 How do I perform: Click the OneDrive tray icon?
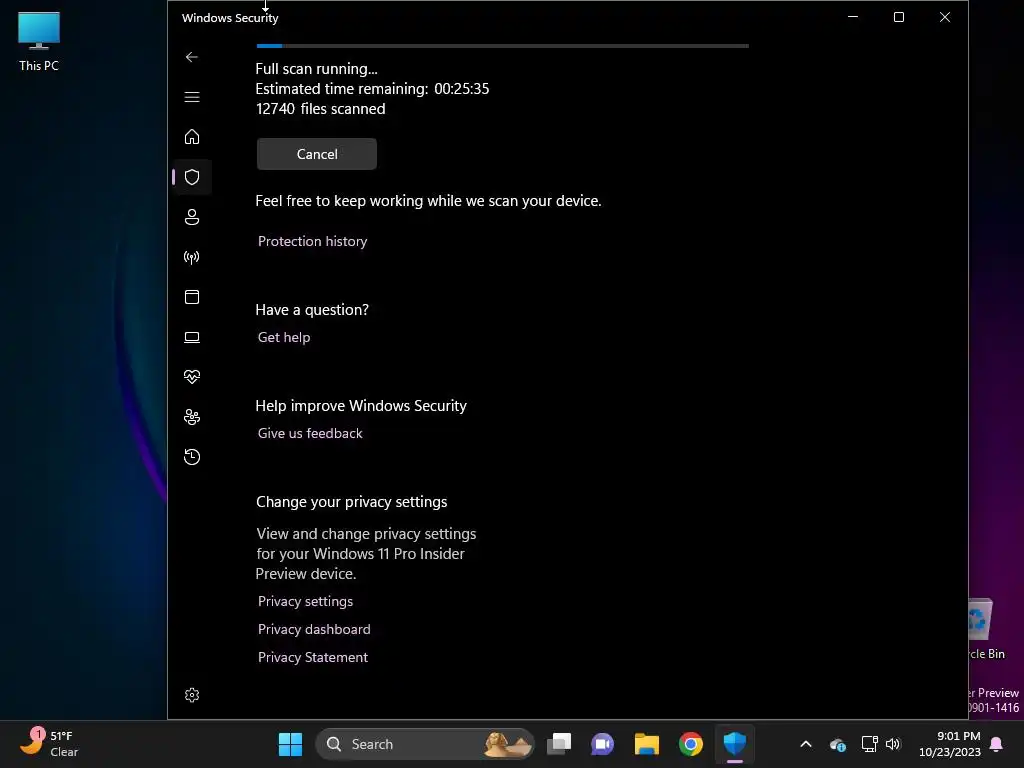[x=838, y=744]
